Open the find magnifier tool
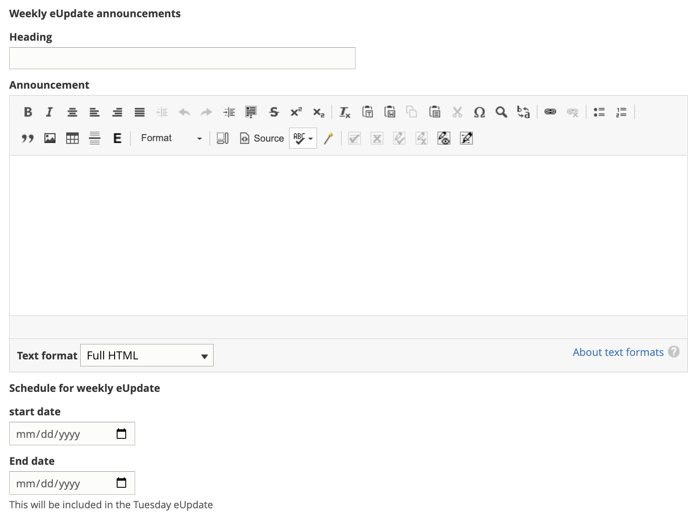 click(x=501, y=112)
